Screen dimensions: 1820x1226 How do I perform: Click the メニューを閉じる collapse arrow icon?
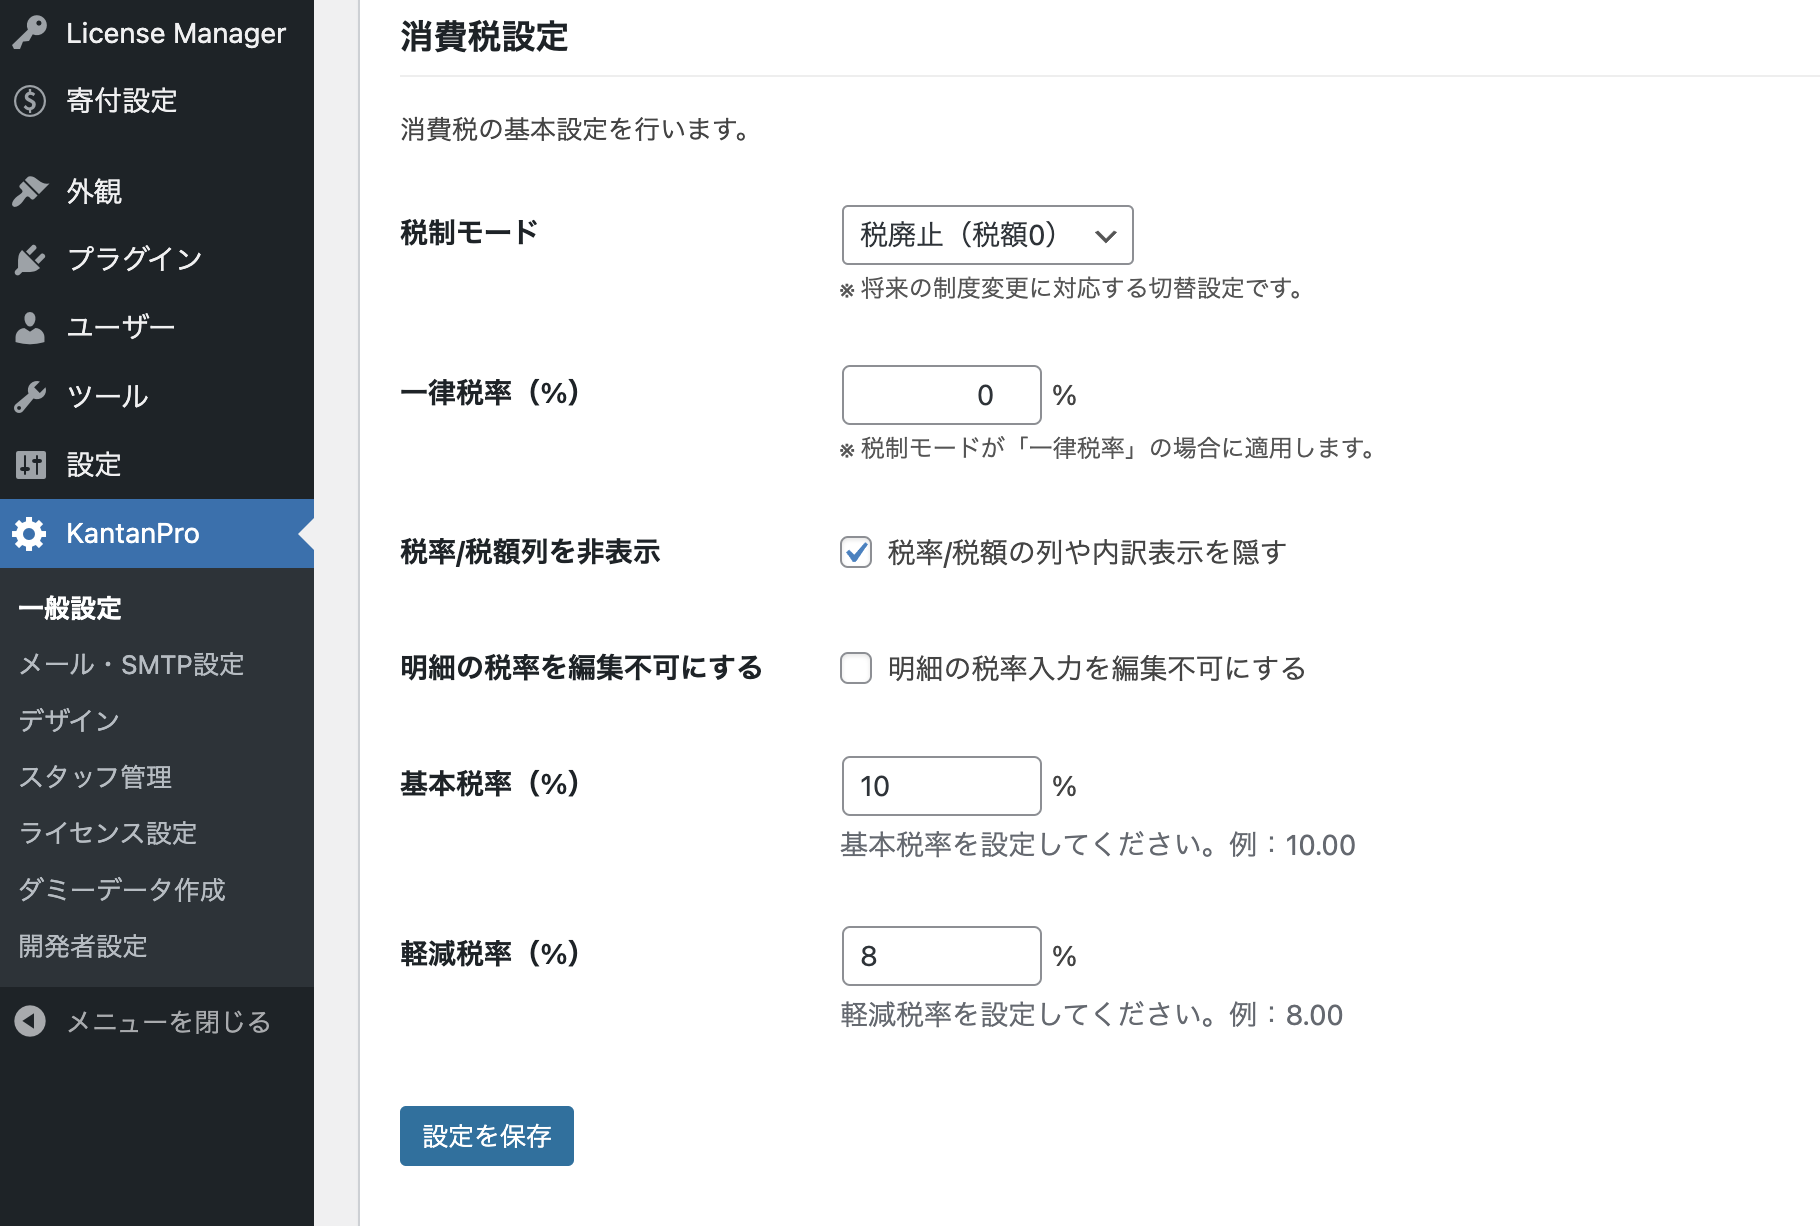click(30, 1021)
